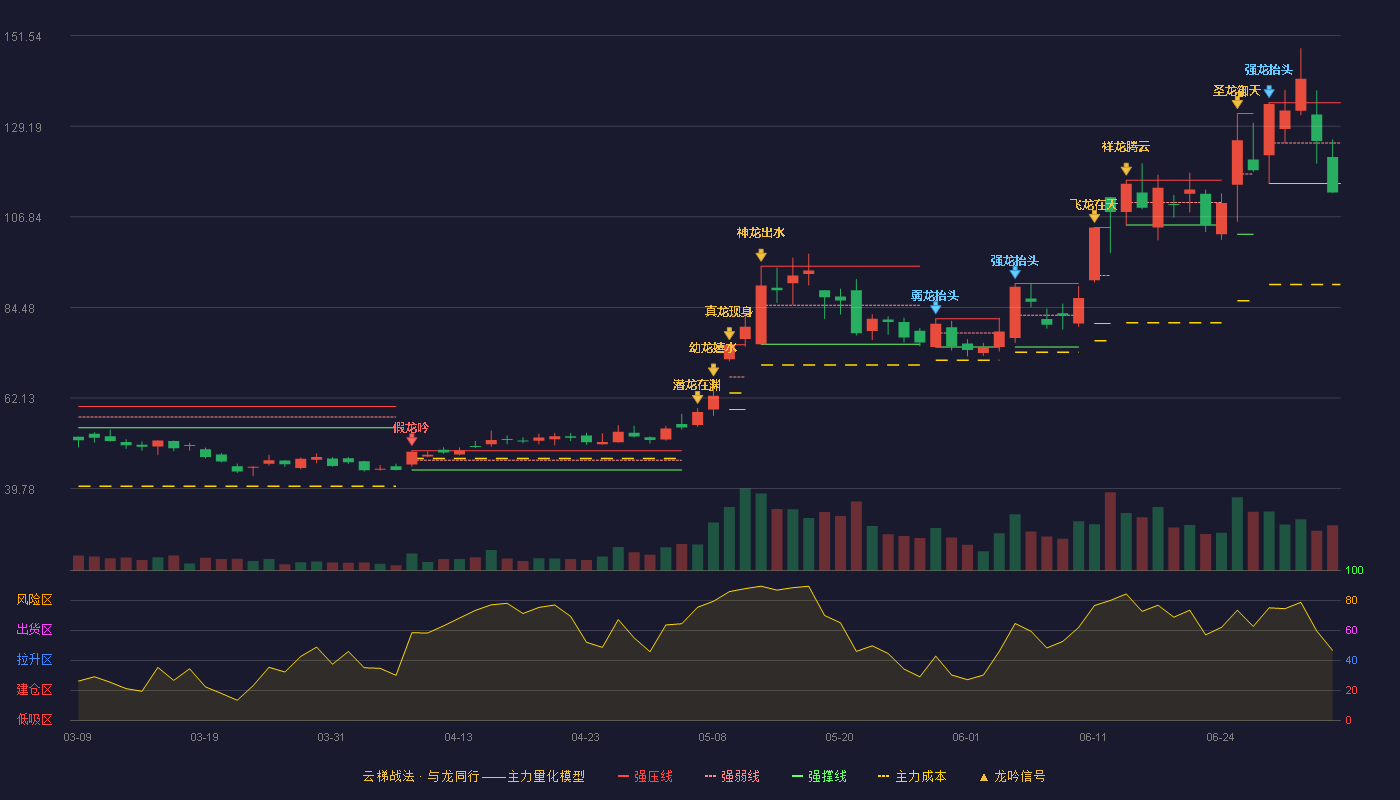Click the 05-08 date label
Image resolution: width=1400 pixels, height=800 pixels.
(712, 737)
